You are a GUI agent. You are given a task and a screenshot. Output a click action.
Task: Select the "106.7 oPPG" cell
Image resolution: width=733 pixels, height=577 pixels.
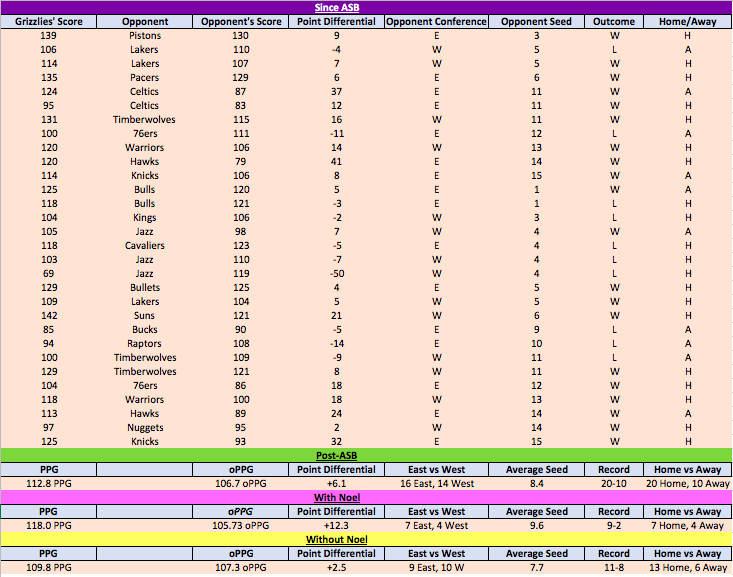pyautogui.click(x=241, y=483)
